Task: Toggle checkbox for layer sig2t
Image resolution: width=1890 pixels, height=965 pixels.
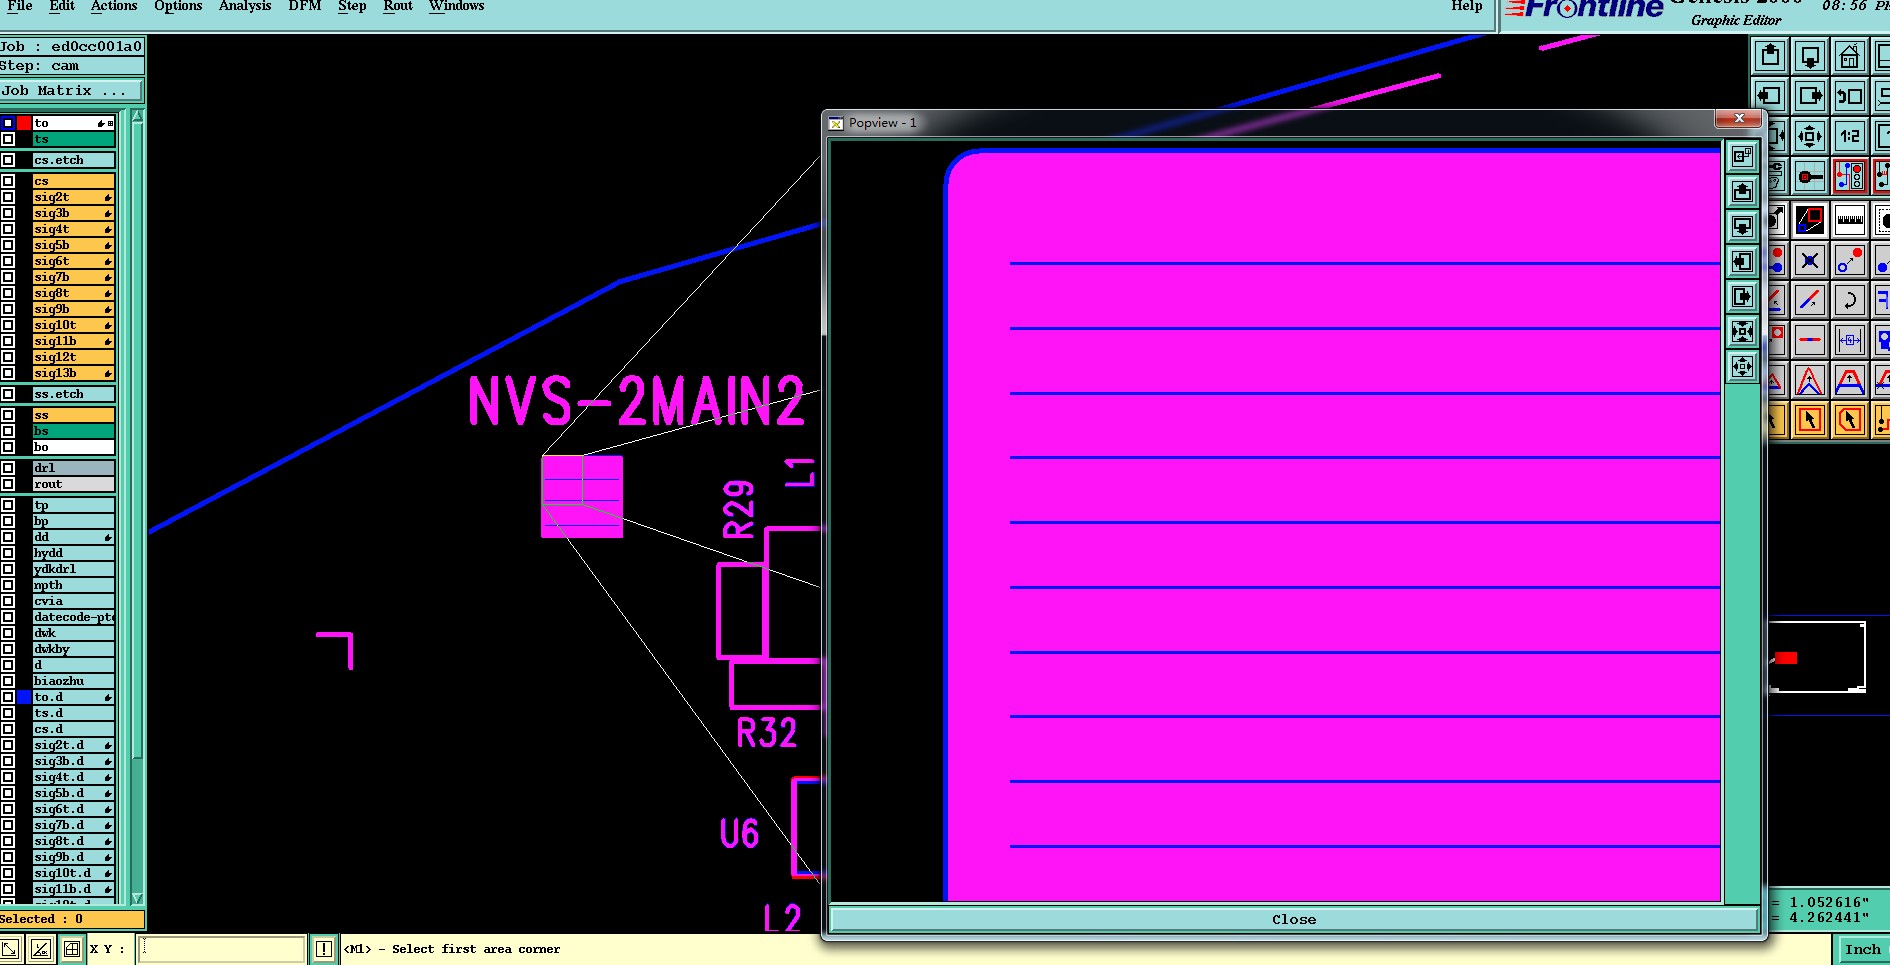Action: click(8, 197)
